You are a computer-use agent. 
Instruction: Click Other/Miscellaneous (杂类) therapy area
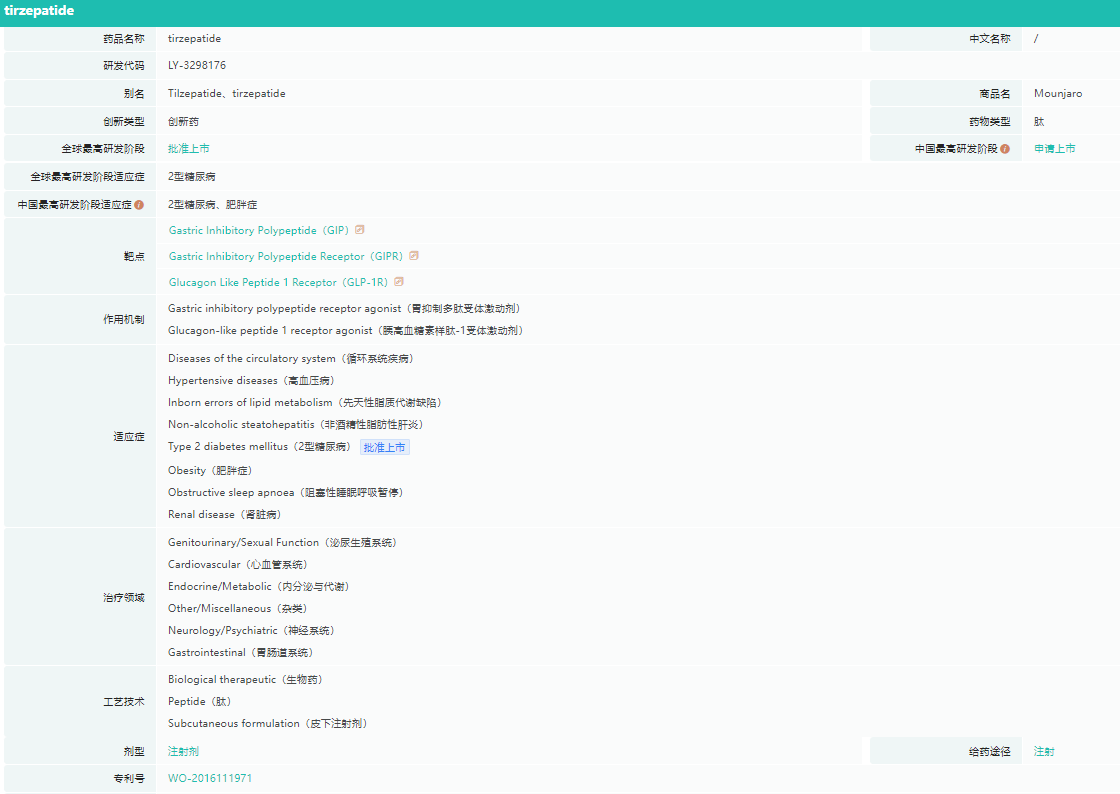pyautogui.click(x=238, y=609)
